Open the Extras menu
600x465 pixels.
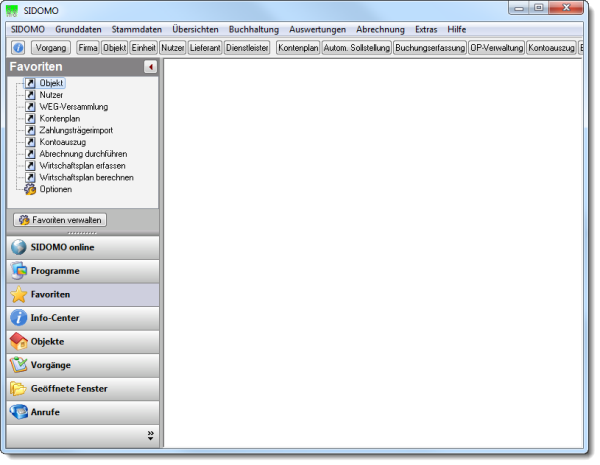point(426,29)
